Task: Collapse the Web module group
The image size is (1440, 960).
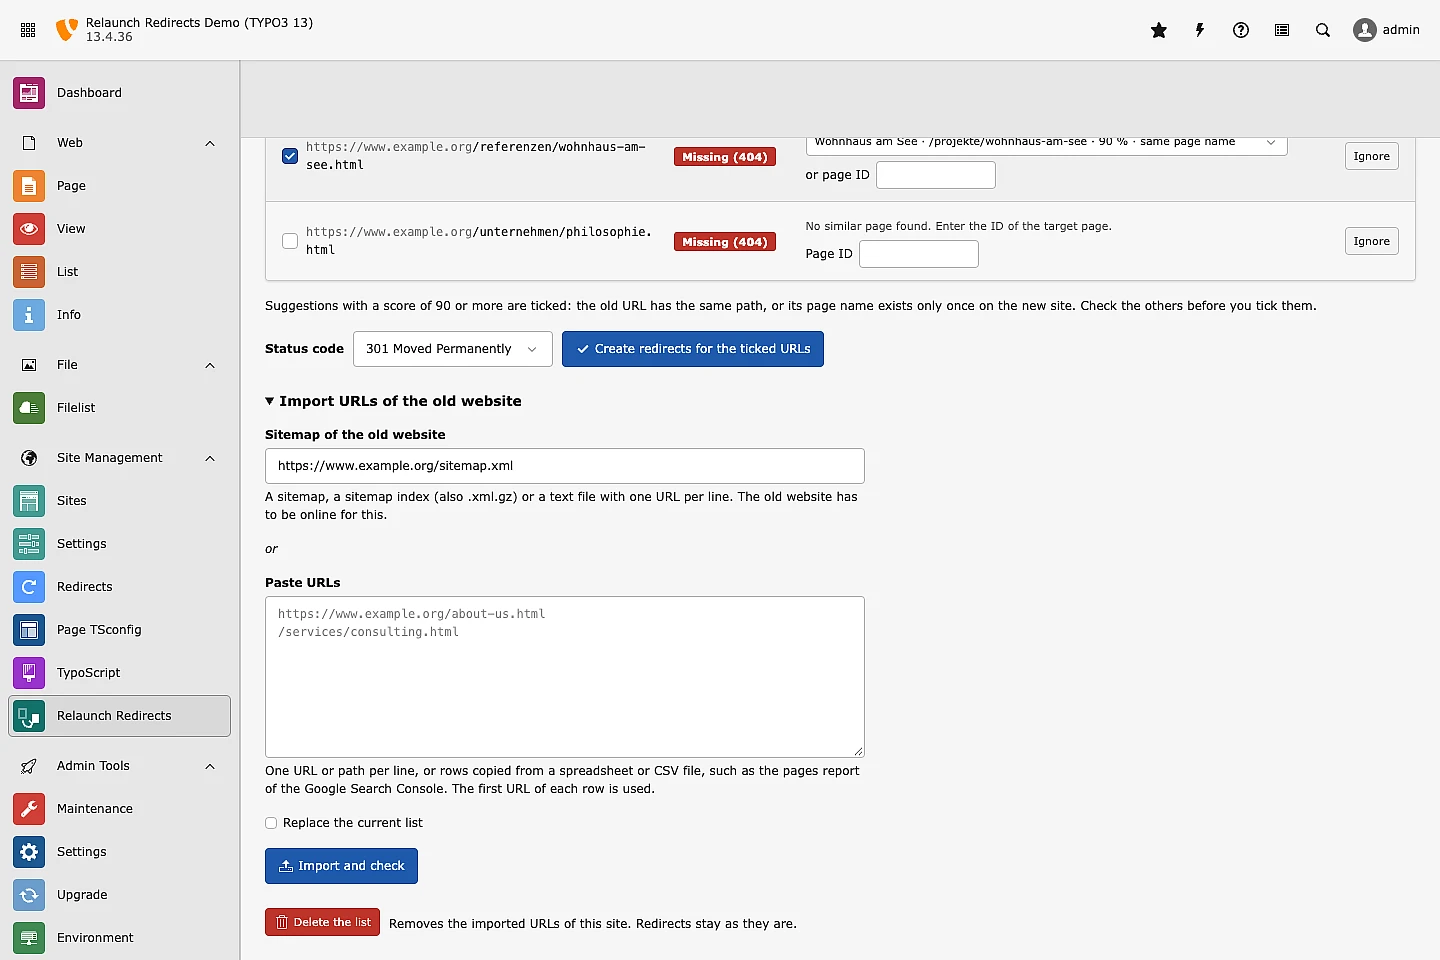Action: click(x=120, y=143)
